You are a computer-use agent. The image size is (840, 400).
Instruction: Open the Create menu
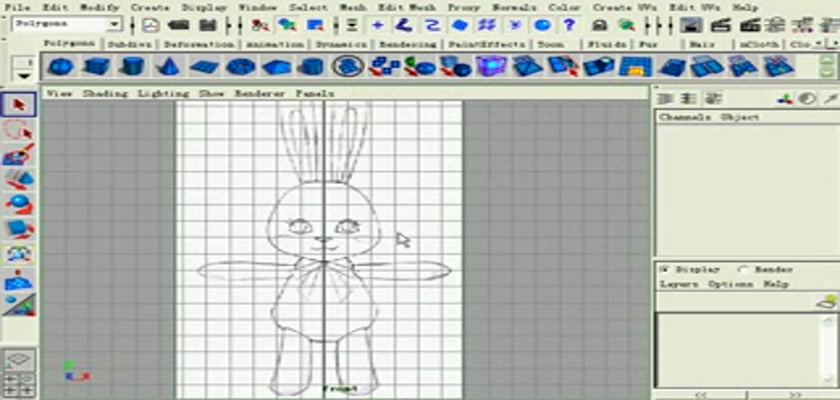(150, 7)
